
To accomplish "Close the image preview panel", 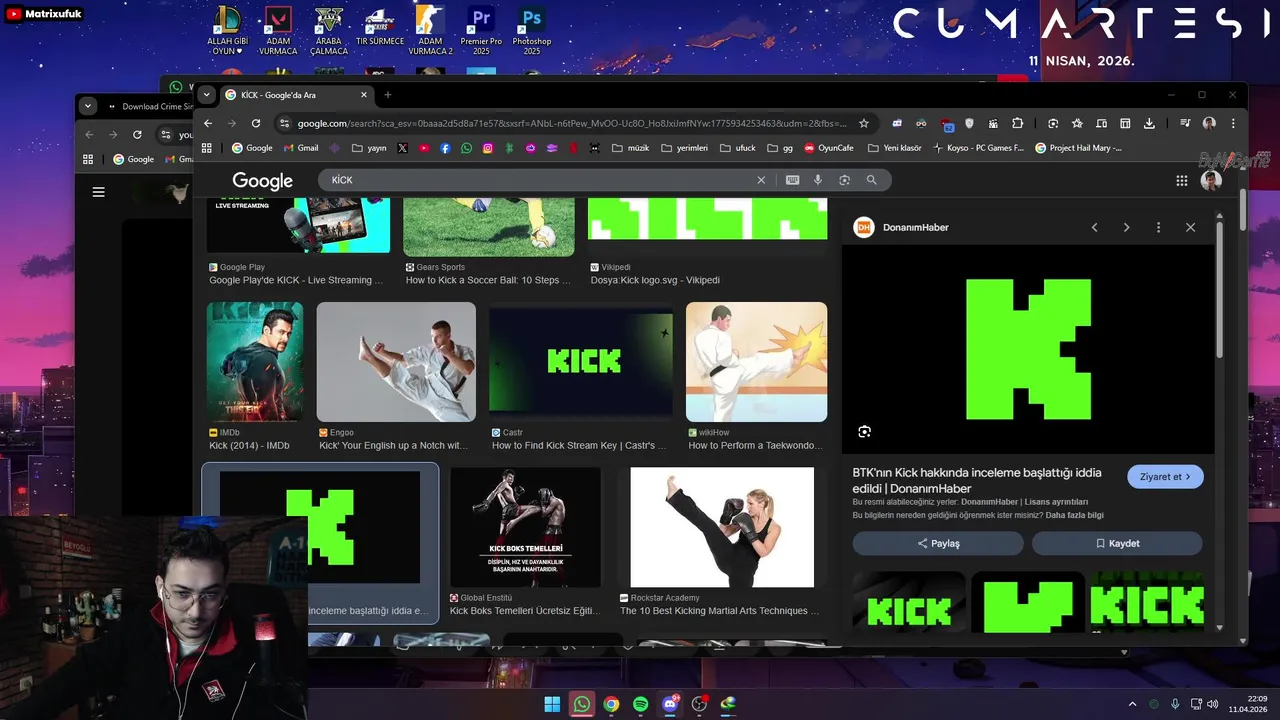I will tap(1190, 227).
